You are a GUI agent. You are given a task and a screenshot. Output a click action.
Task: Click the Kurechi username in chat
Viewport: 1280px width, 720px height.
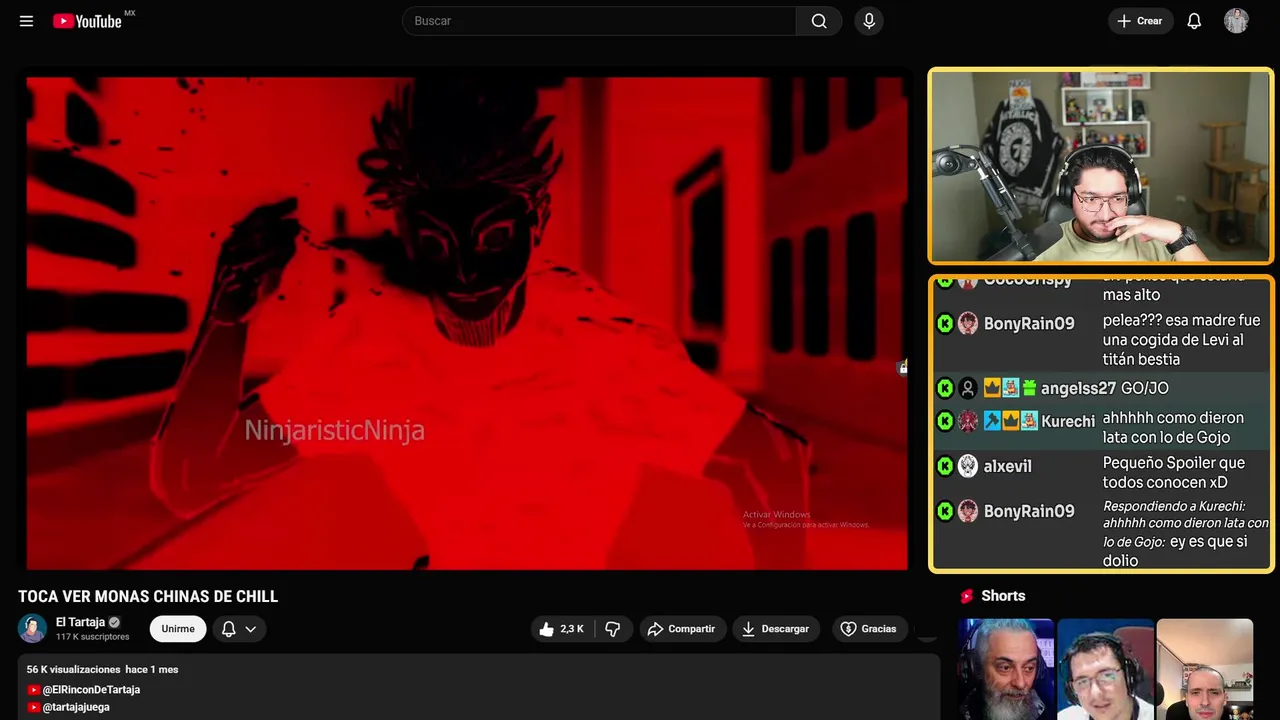tap(1068, 421)
